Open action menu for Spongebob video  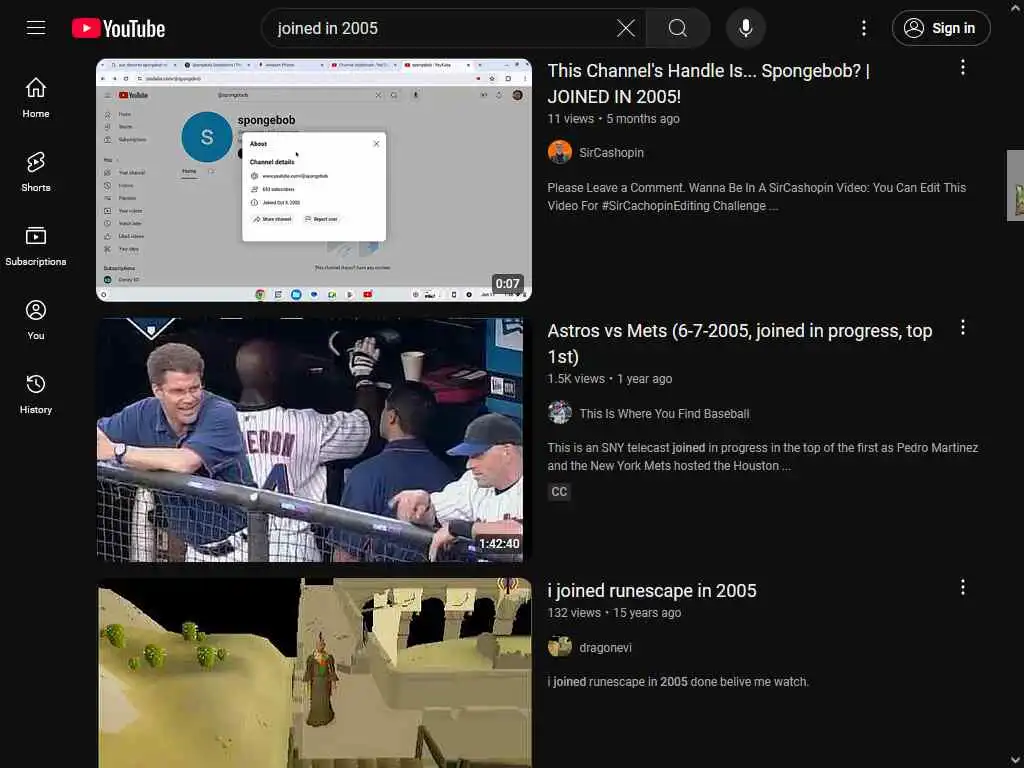963,67
